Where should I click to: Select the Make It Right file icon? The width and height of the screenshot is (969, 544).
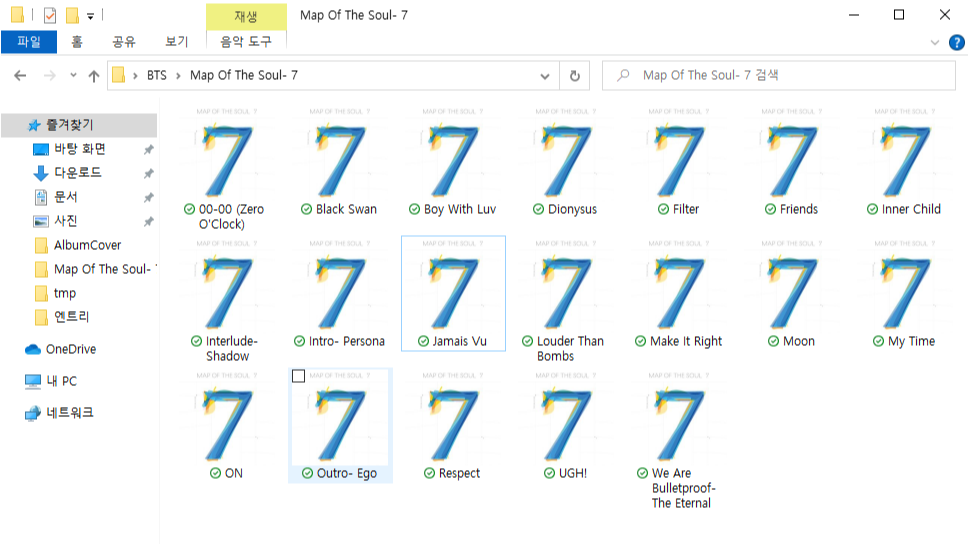[x=679, y=286]
